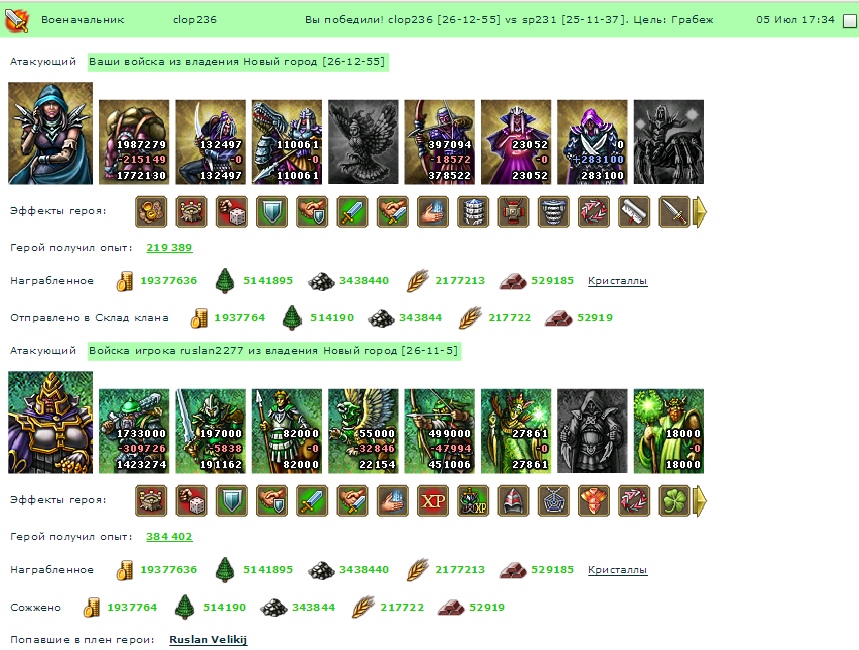Click the unit with 1987279 troops
Screen dimensions: 859x650
pos(134,142)
